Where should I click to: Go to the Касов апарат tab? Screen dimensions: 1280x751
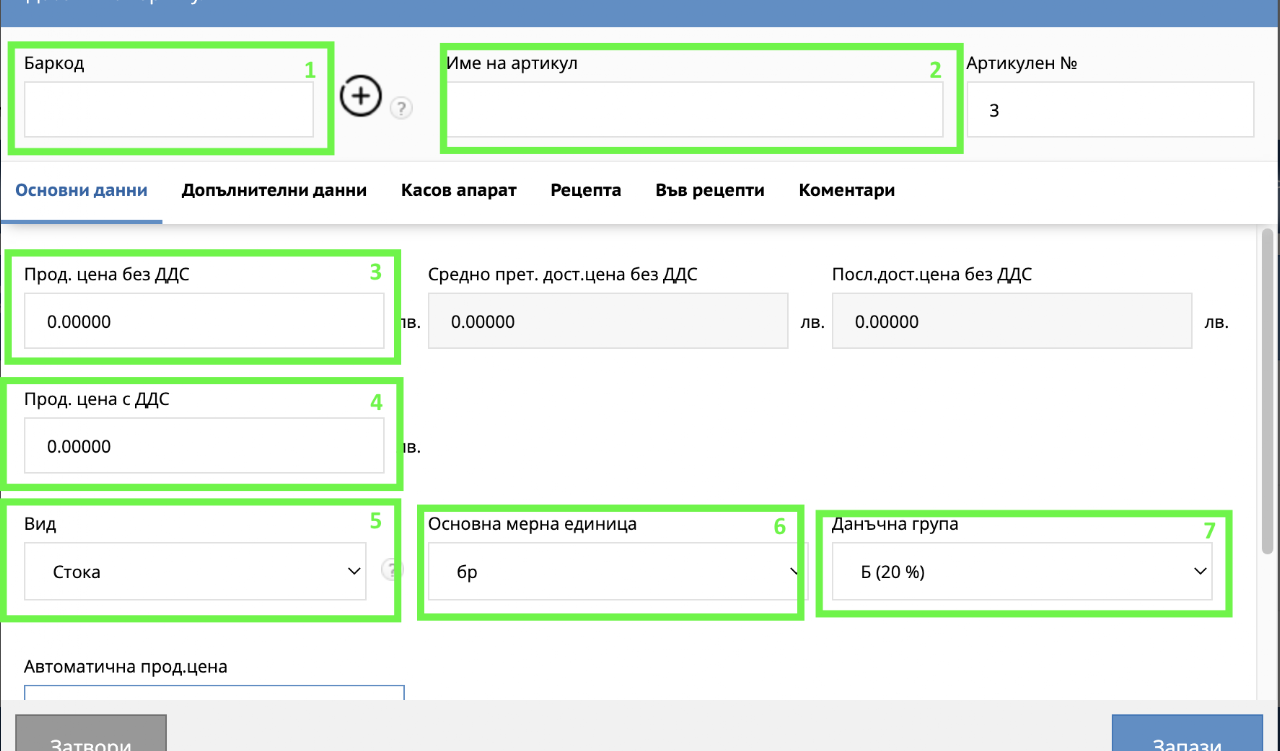click(x=459, y=190)
